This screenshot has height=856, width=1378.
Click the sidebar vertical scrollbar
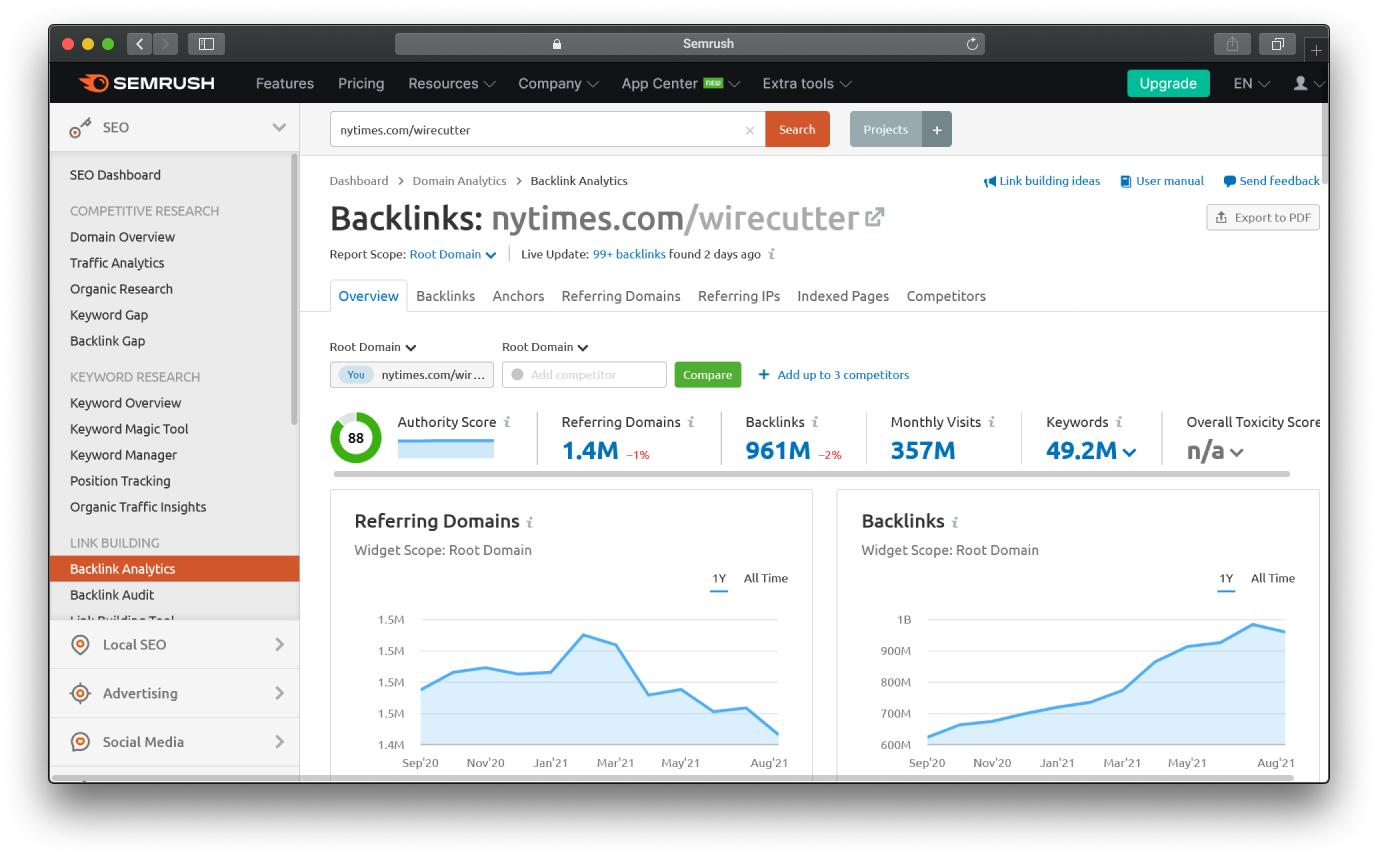point(294,290)
